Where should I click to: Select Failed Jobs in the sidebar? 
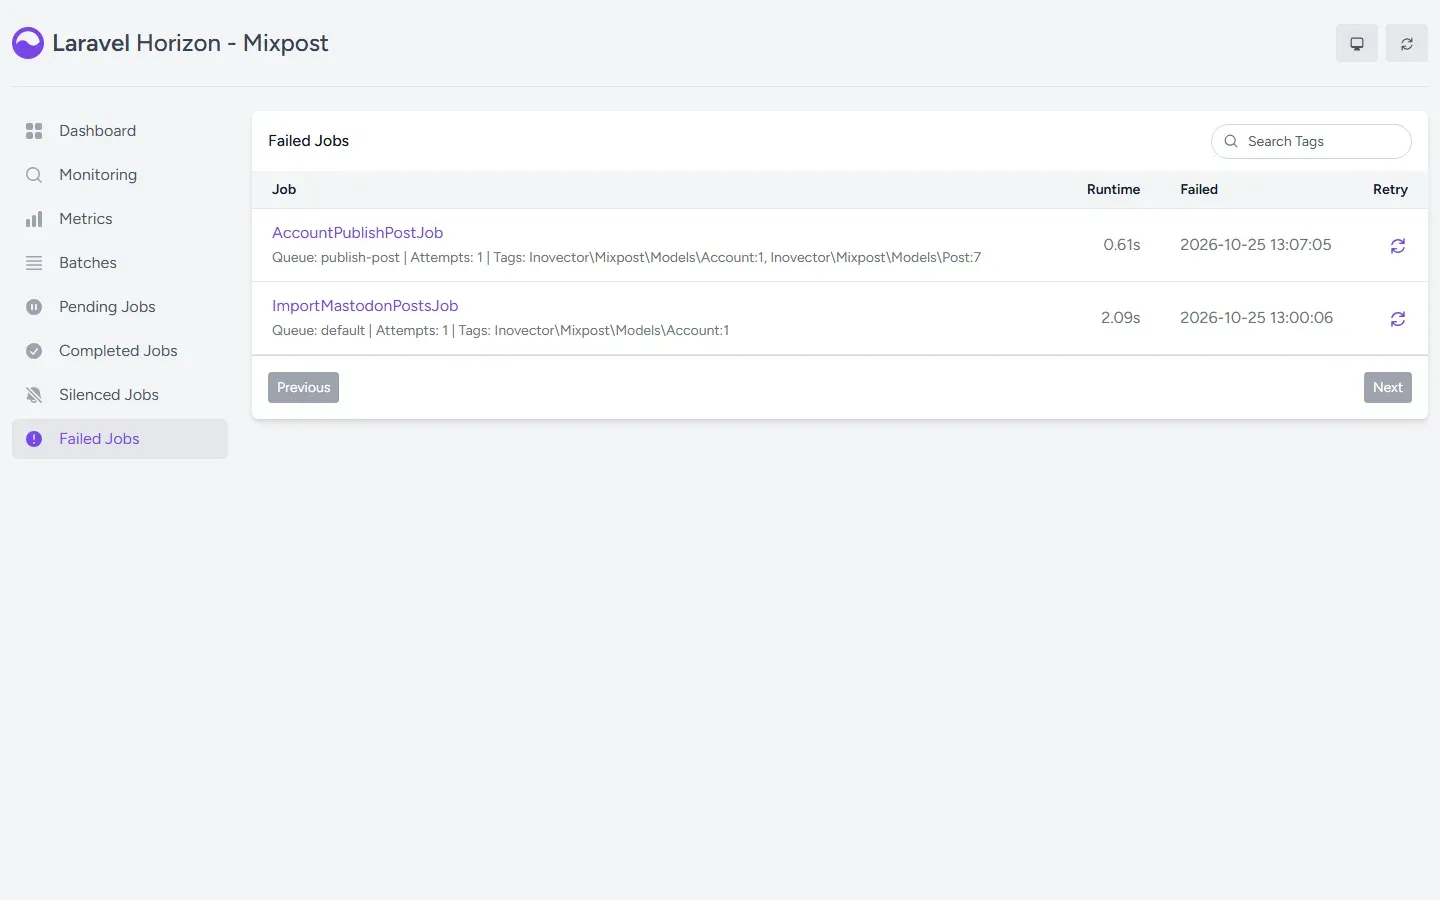click(x=120, y=439)
